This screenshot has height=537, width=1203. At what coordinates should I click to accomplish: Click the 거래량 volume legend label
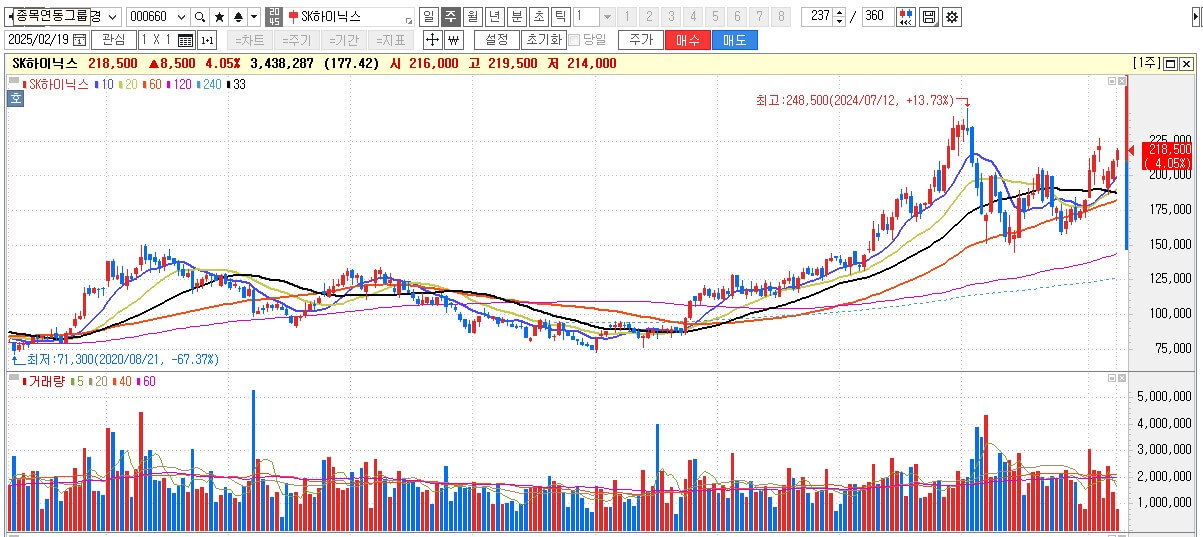43,381
